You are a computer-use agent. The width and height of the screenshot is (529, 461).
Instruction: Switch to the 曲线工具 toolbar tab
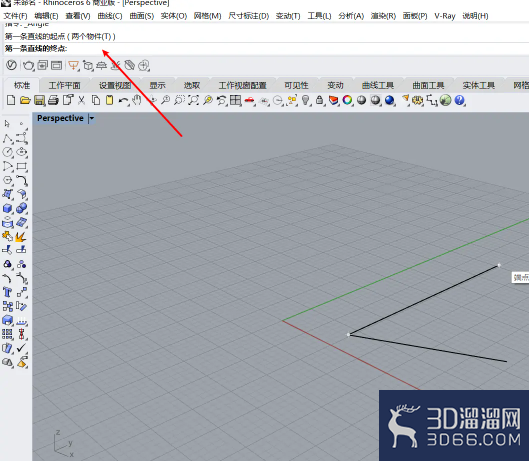[378, 85]
